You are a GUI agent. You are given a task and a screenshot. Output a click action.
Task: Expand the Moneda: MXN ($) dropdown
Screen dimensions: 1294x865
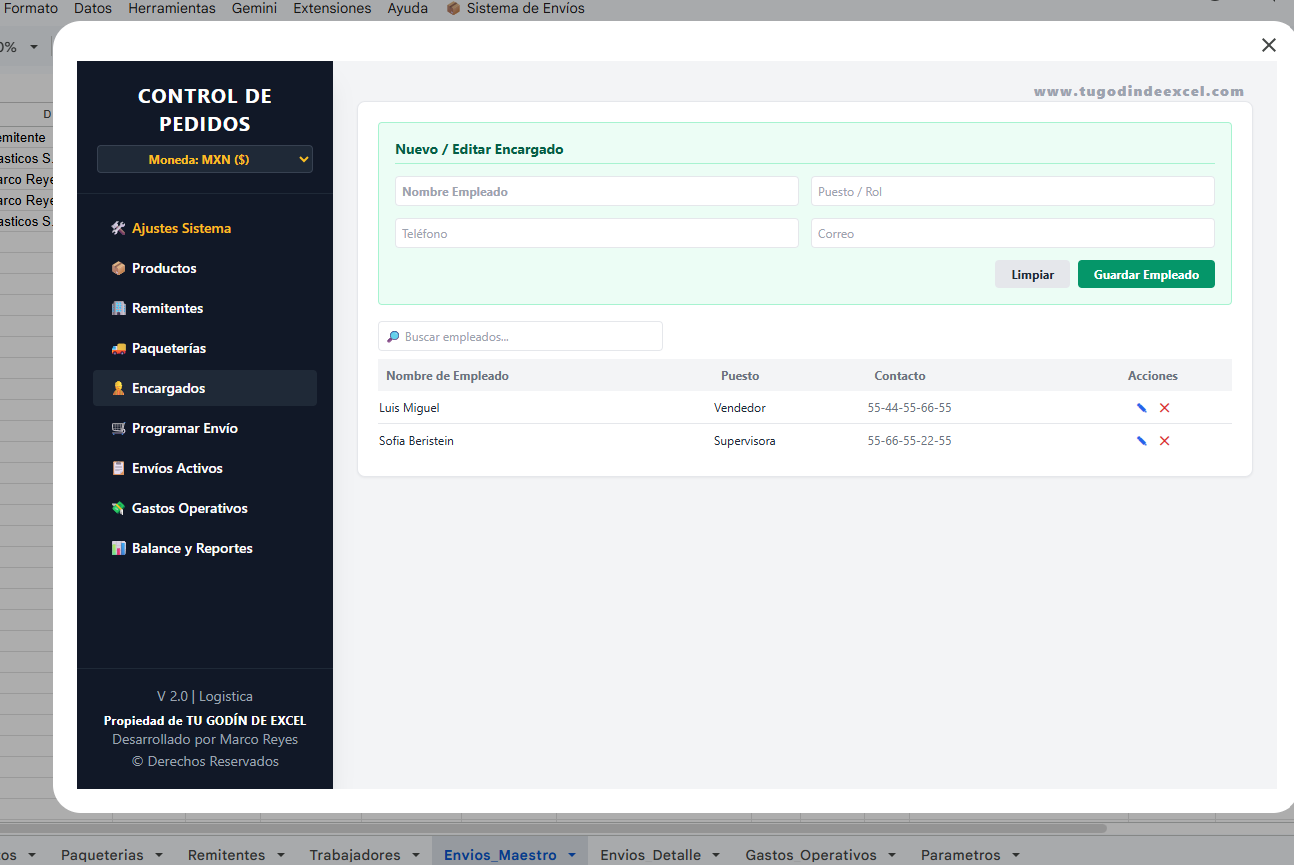click(205, 159)
